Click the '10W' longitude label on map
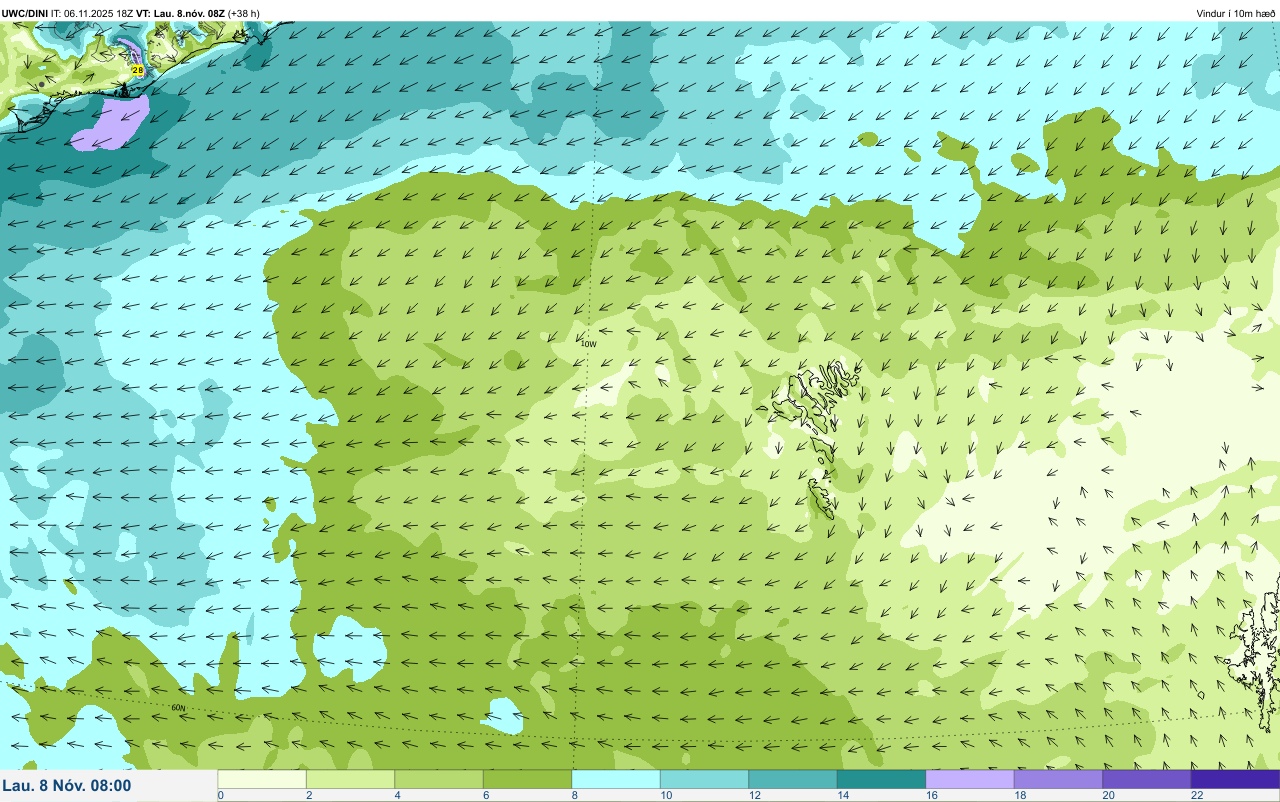This screenshot has height=802, width=1280. tap(588, 344)
